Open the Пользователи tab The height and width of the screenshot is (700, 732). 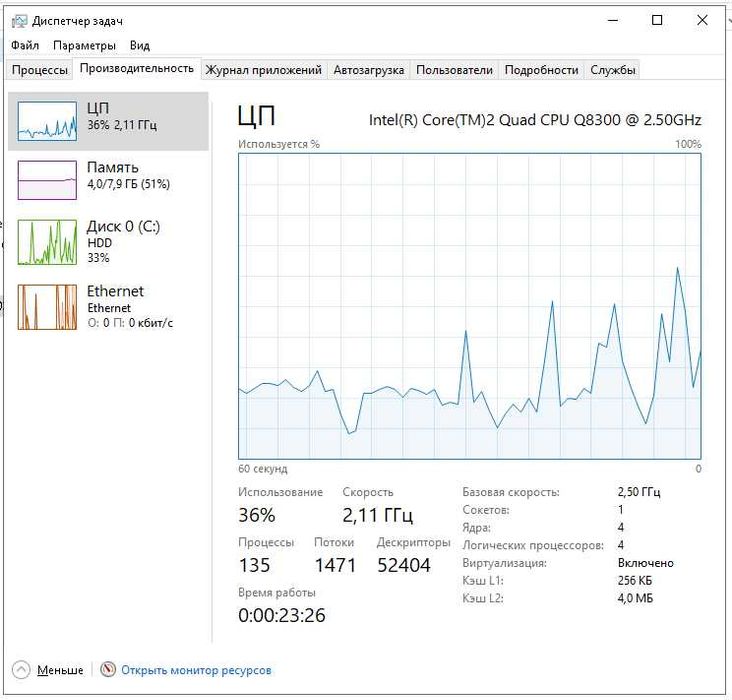pos(454,70)
